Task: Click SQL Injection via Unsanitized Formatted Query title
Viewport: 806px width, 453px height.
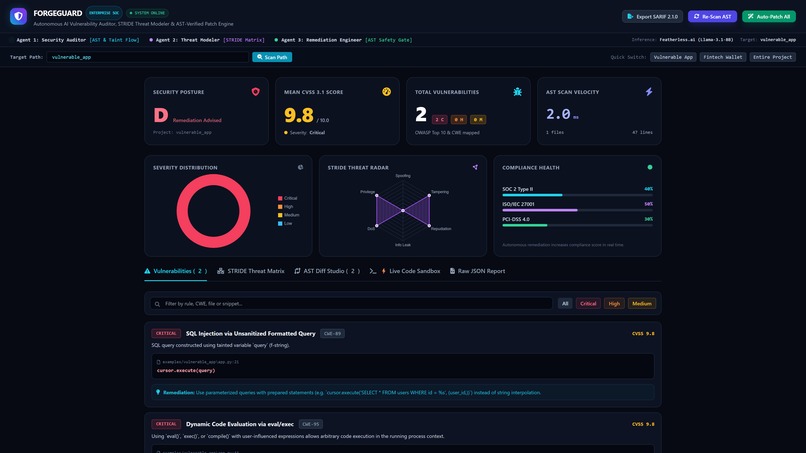Action: coord(250,334)
